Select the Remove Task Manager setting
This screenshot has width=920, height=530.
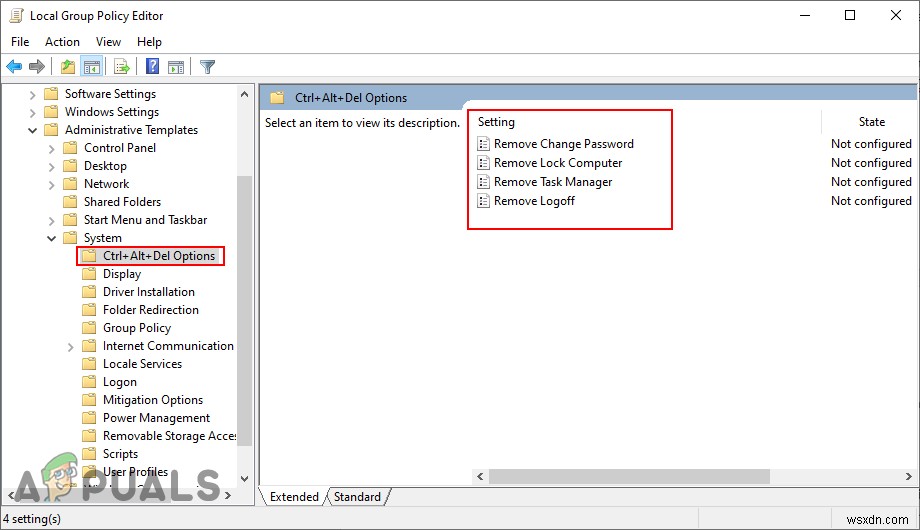point(553,182)
